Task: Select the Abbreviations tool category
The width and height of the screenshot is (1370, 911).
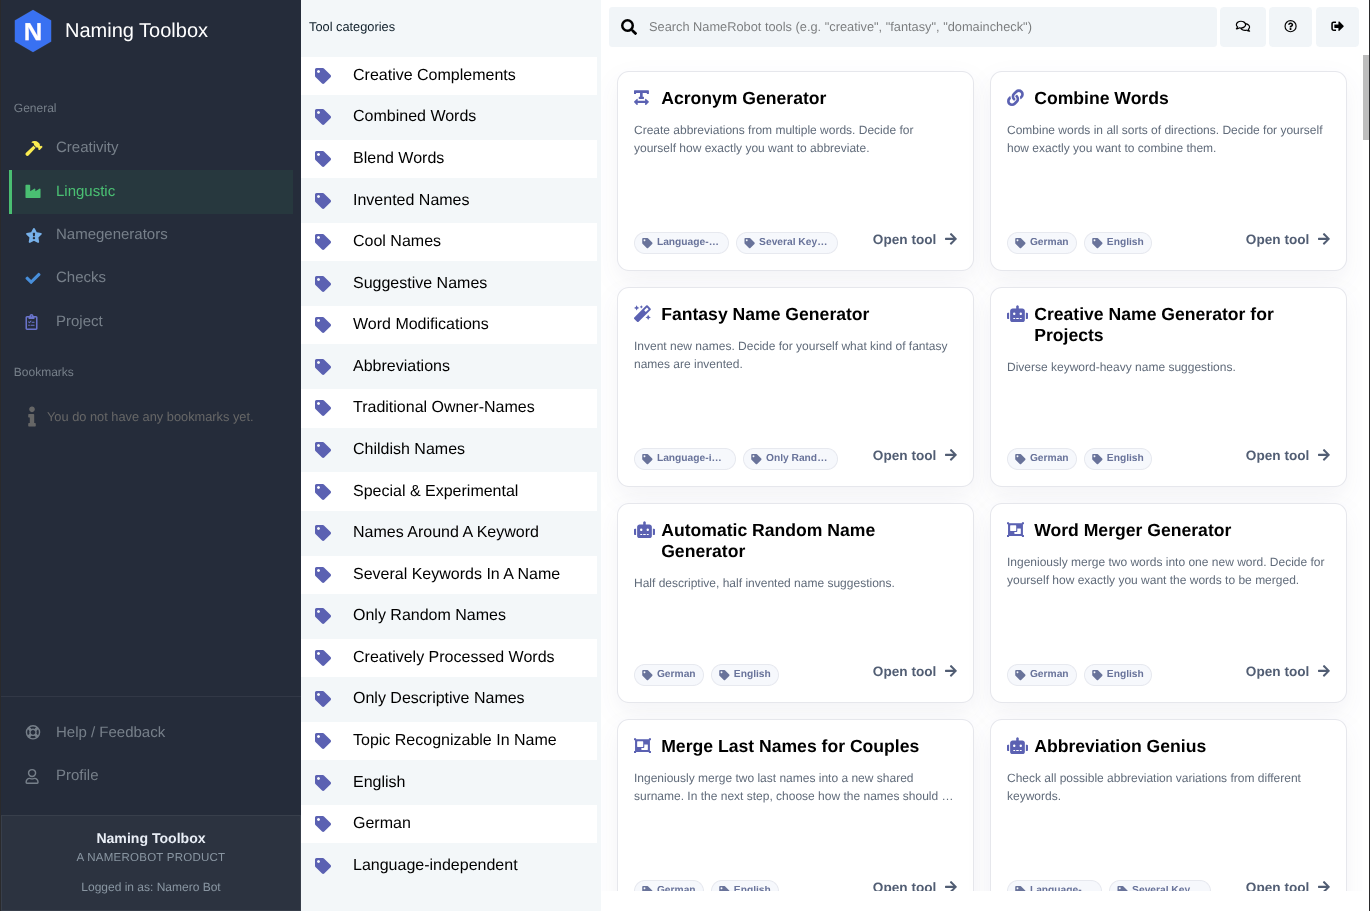Action: pos(401,366)
